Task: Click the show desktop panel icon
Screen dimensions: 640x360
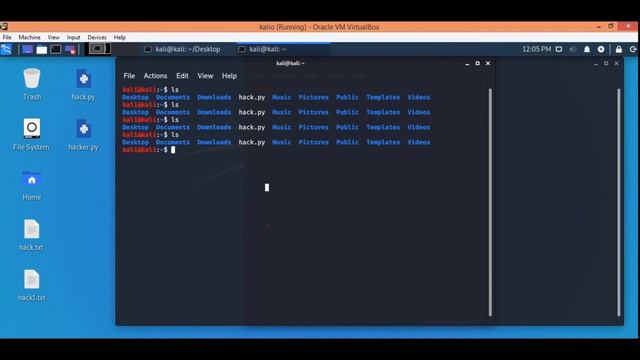Action: [28, 49]
